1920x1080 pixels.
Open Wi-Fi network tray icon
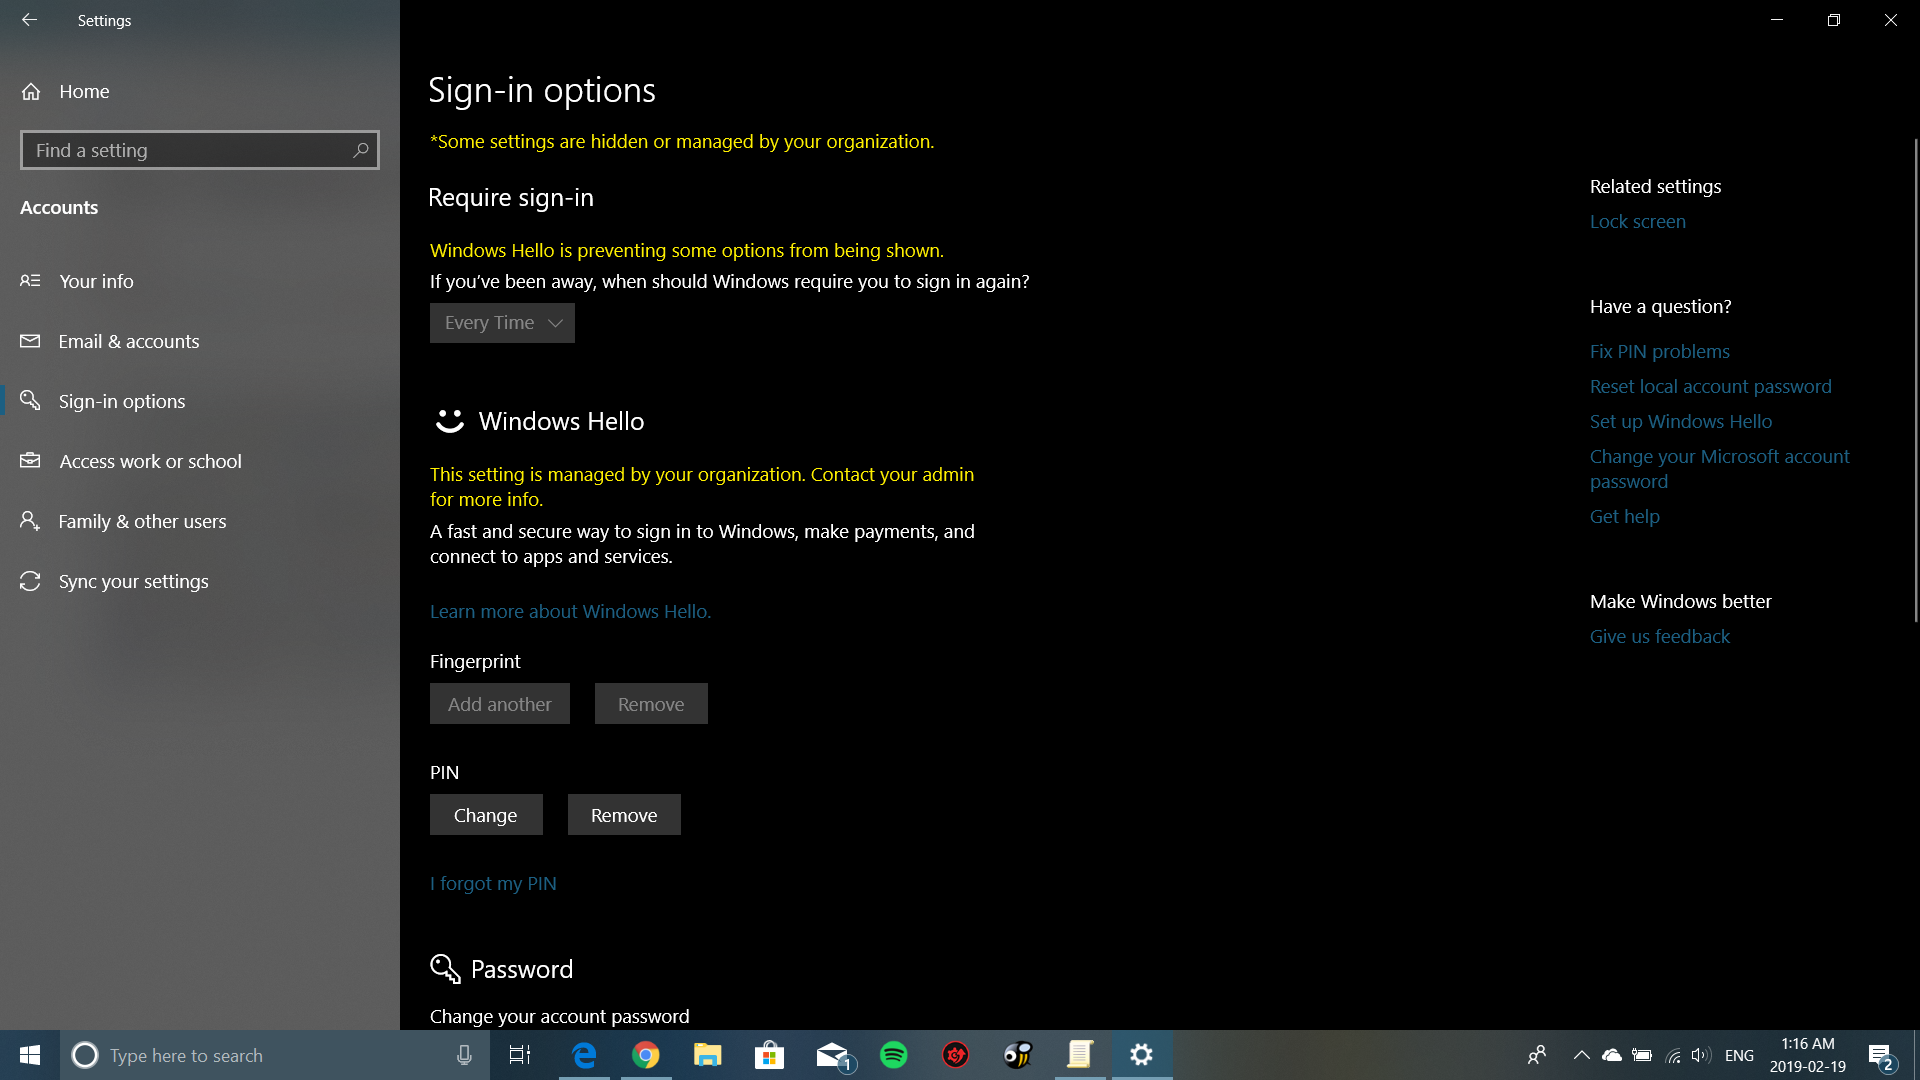tap(1672, 1055)
